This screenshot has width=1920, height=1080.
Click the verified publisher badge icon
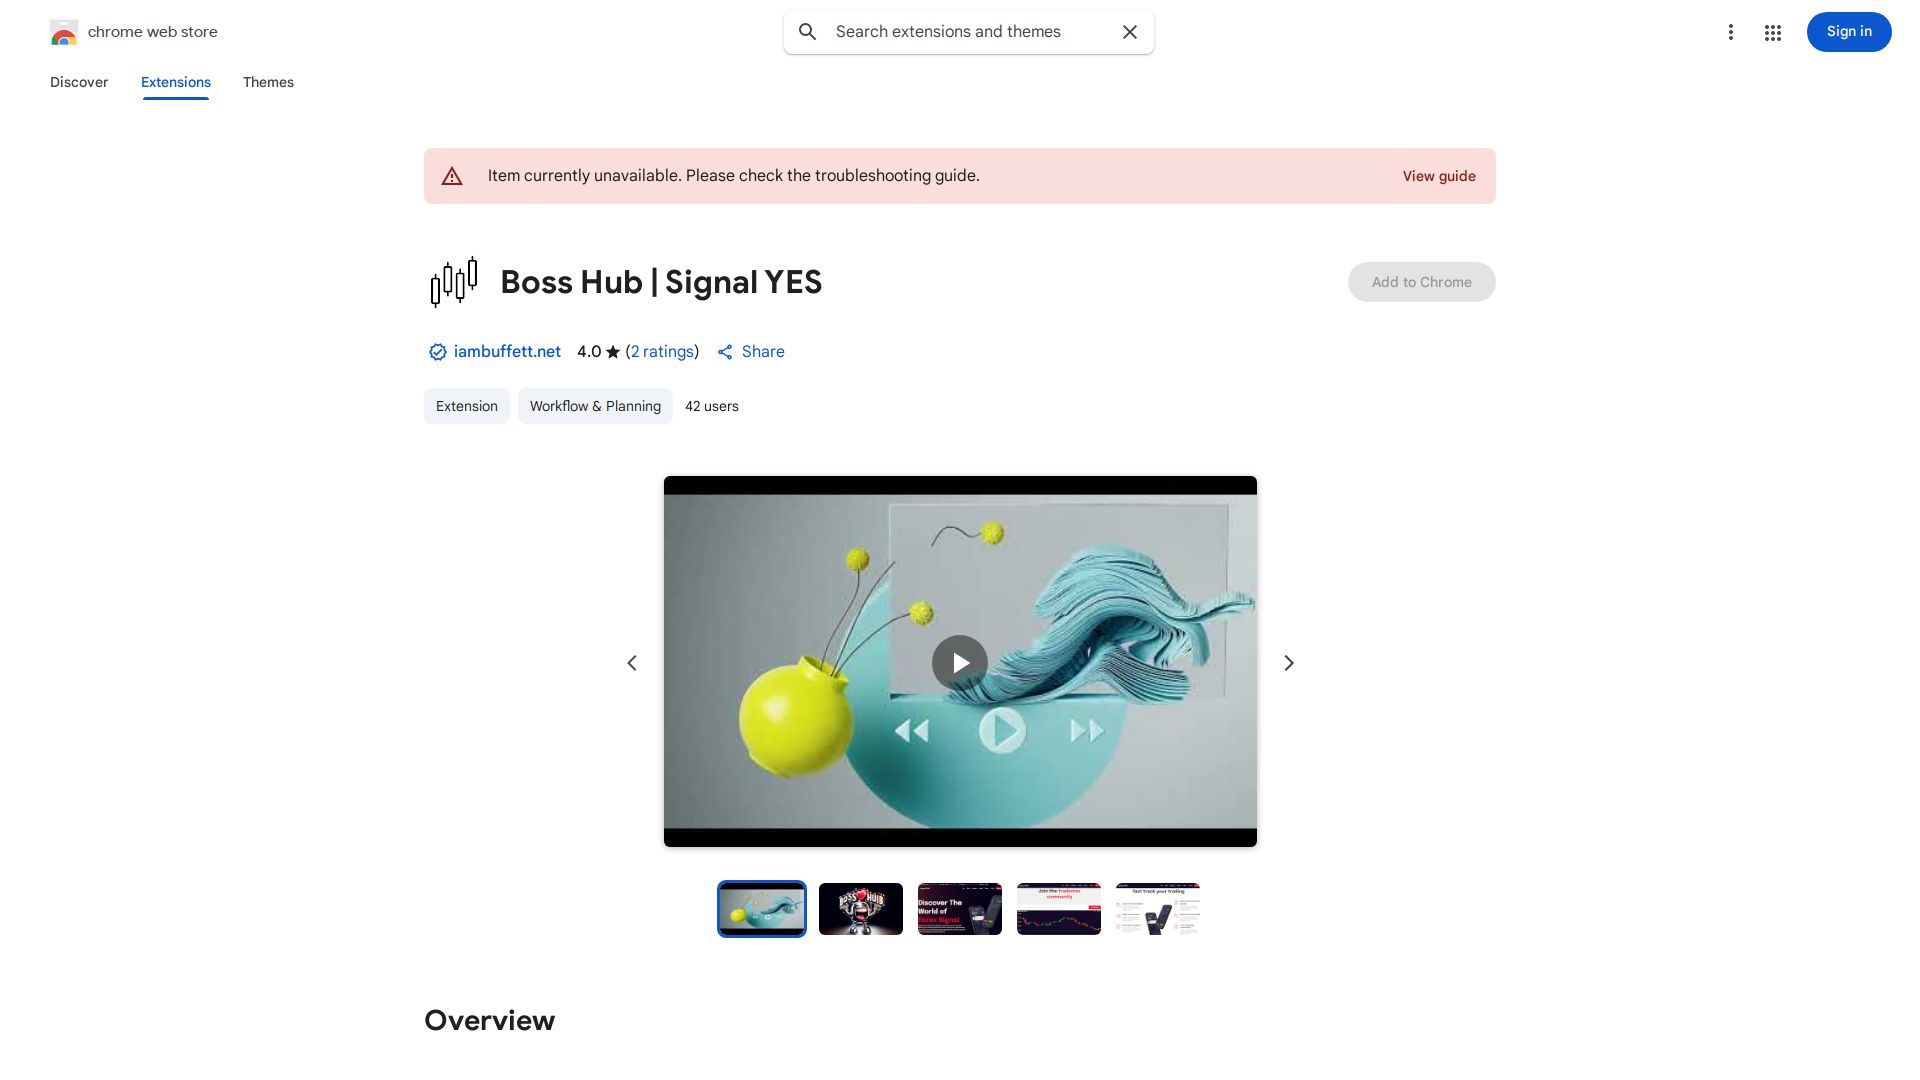437,352
